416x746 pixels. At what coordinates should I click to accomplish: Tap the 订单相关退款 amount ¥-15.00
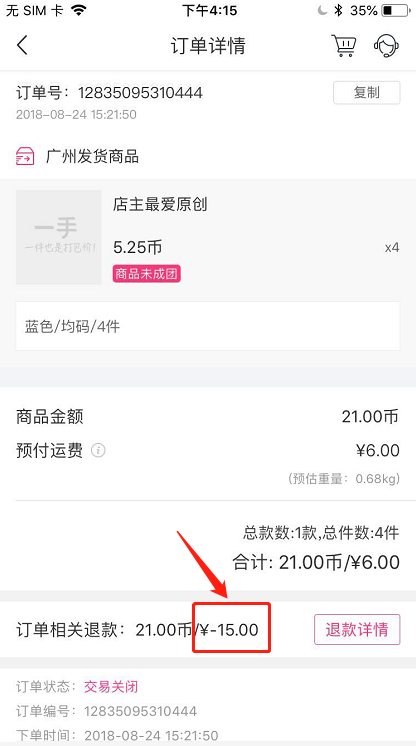click(x=229, y=630)
